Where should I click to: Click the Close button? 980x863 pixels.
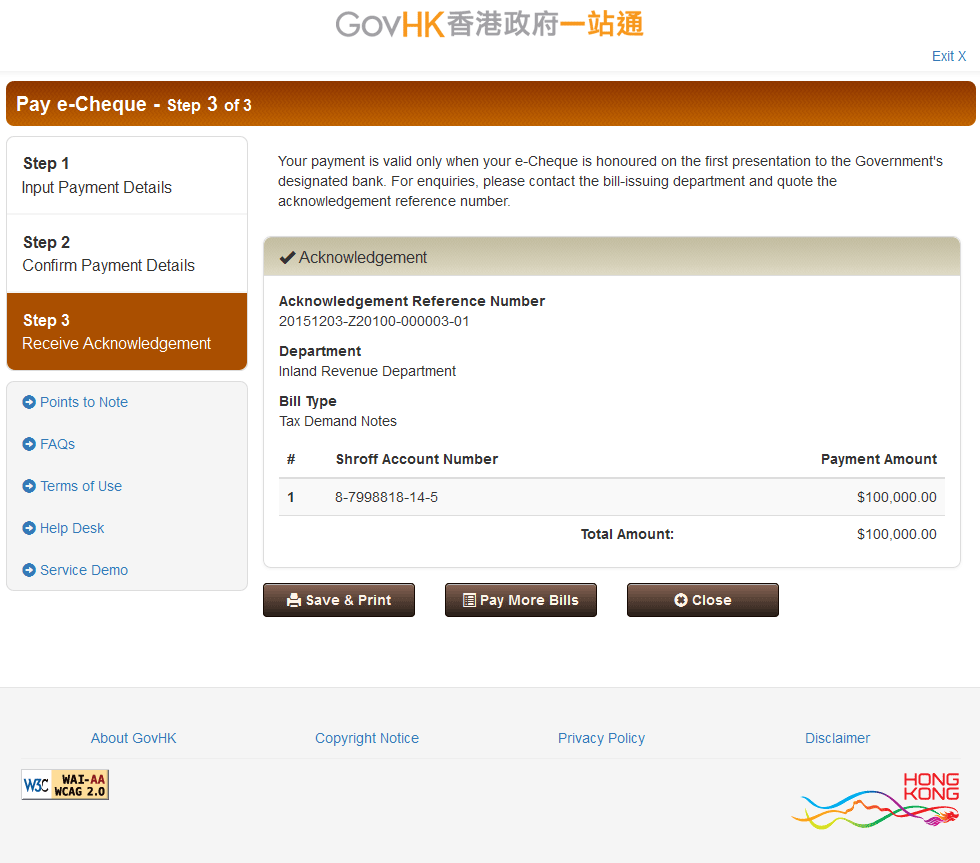pos(702,600)
